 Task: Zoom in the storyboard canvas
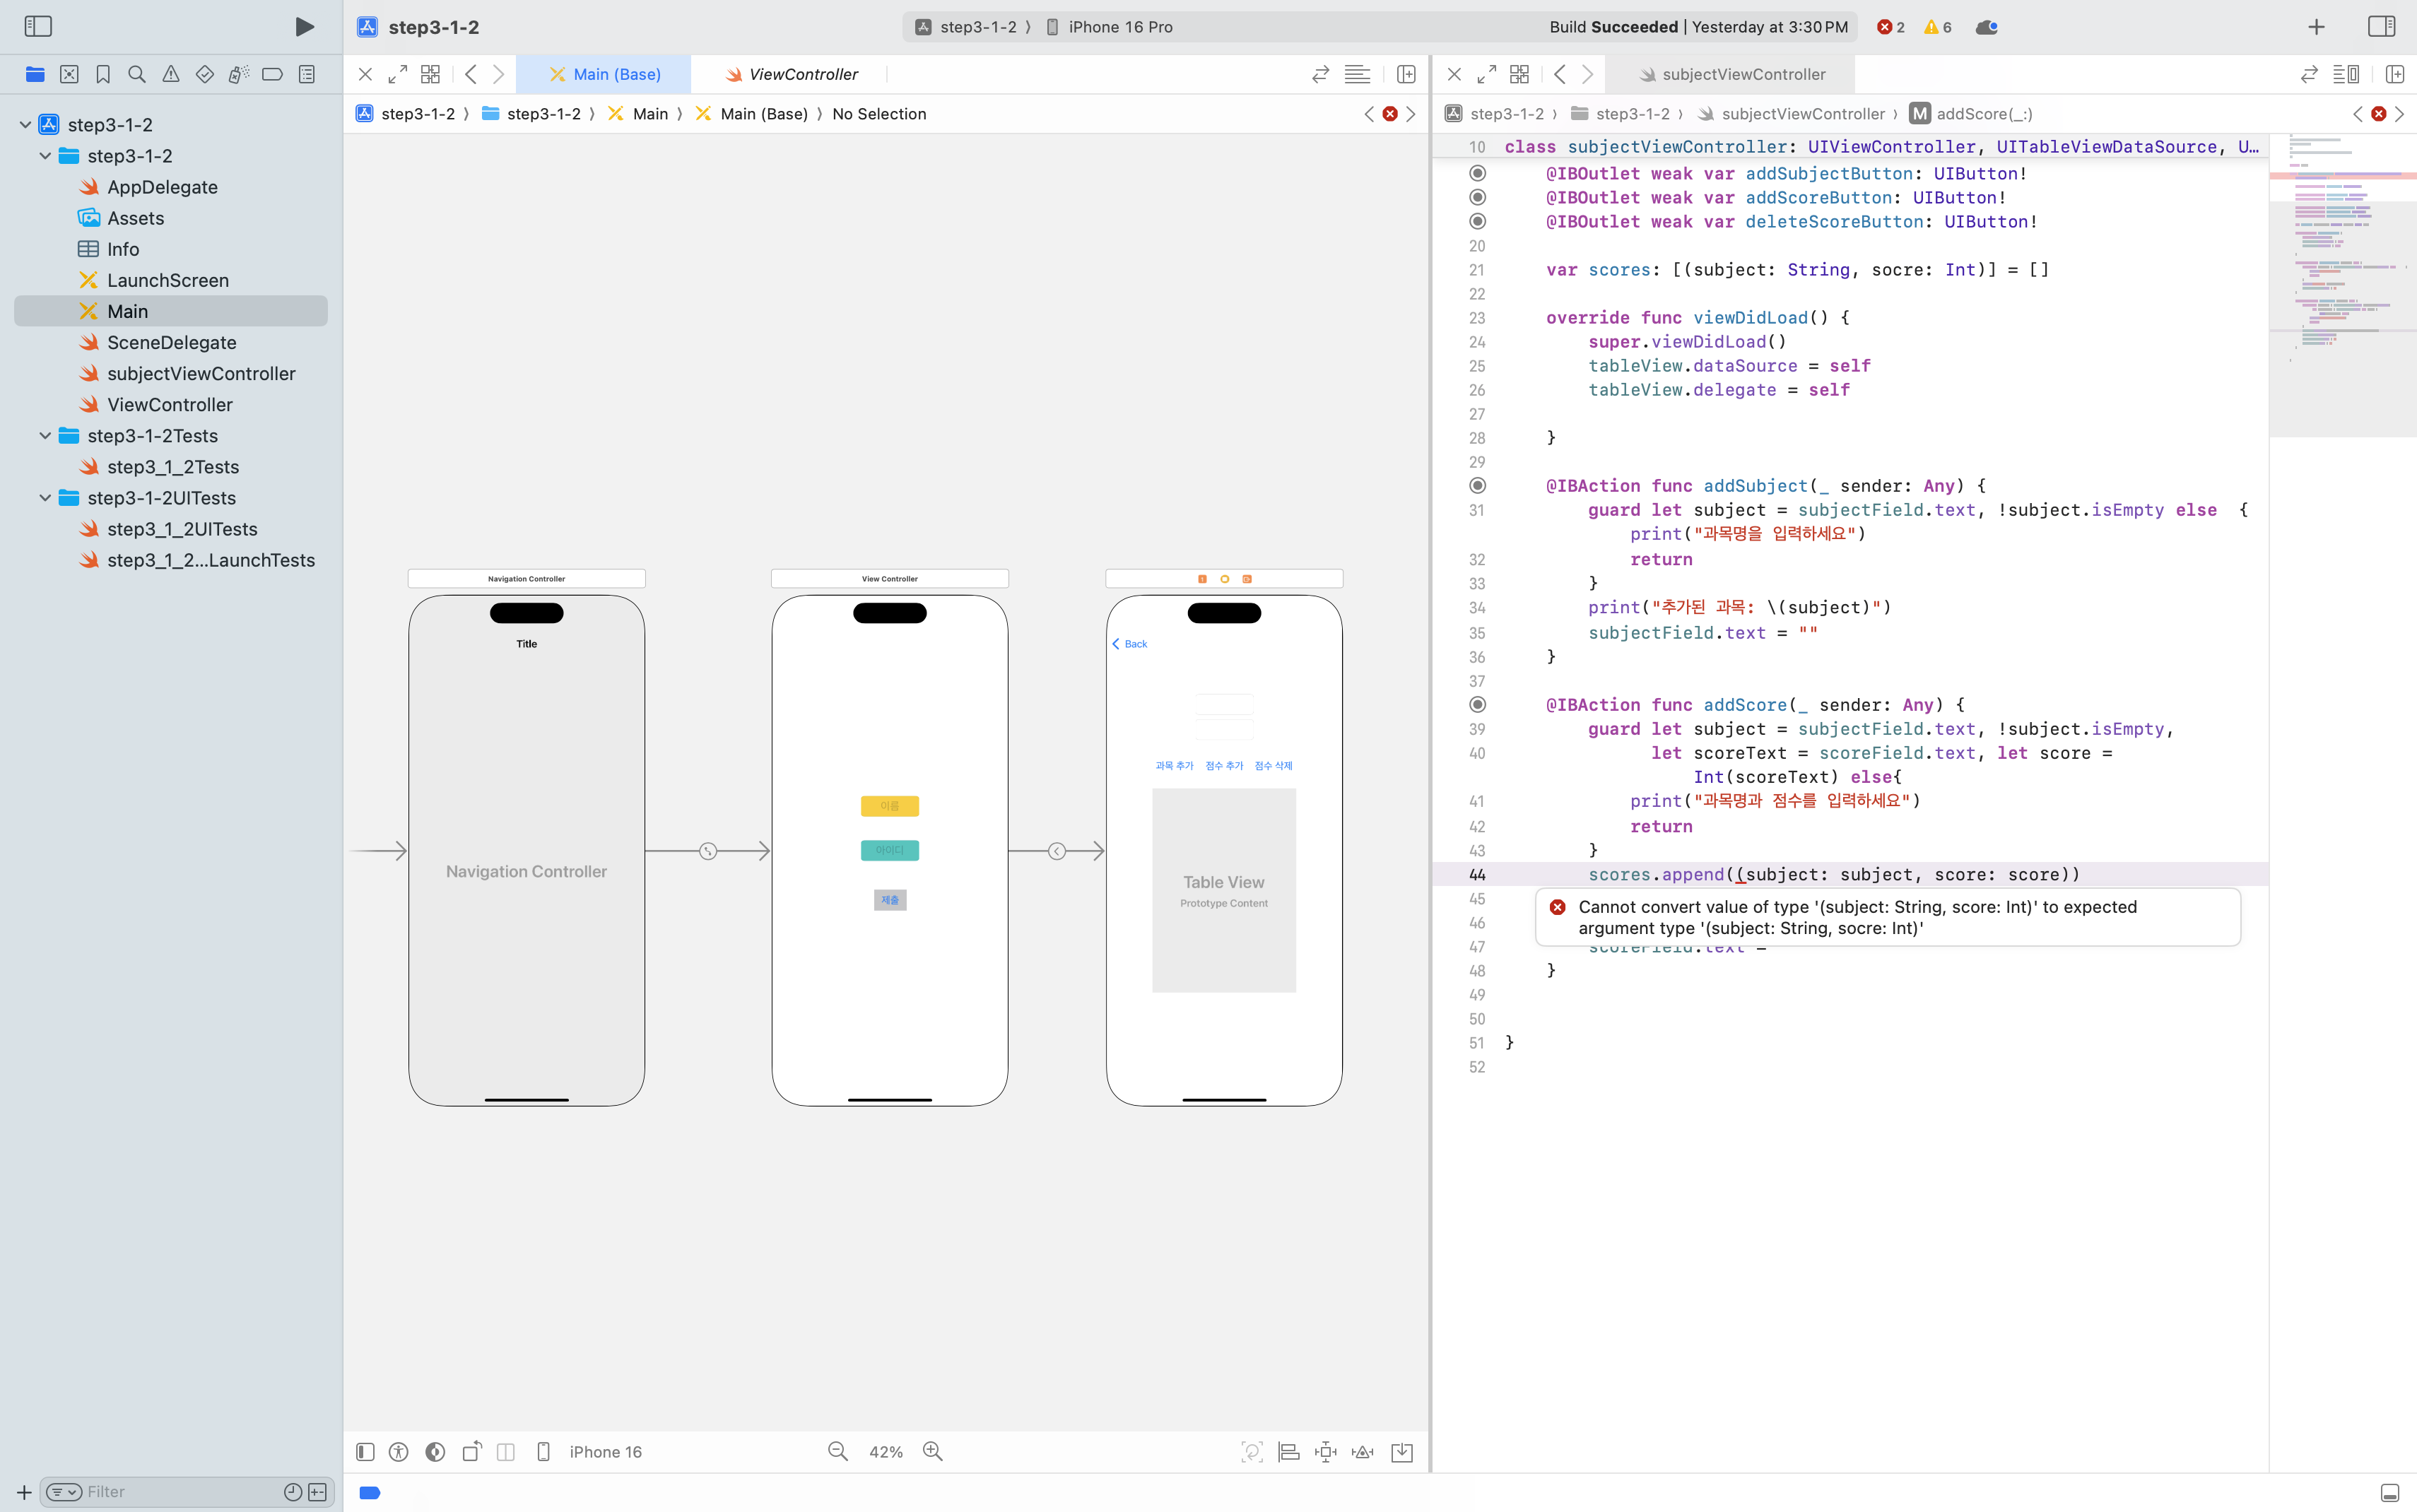(x=932, y=1451)
